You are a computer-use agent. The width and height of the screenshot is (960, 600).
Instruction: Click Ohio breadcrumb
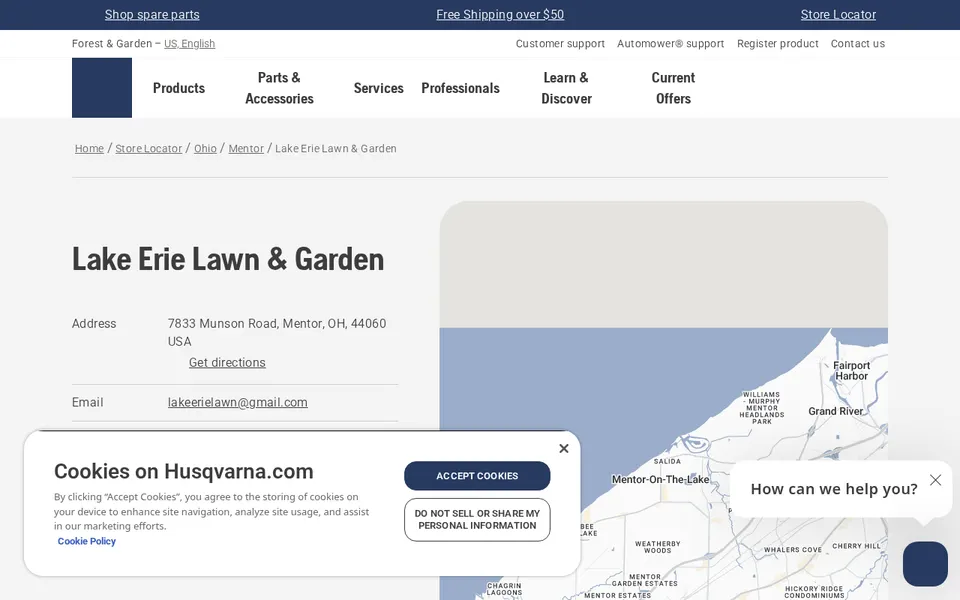(x=205, y=149)
